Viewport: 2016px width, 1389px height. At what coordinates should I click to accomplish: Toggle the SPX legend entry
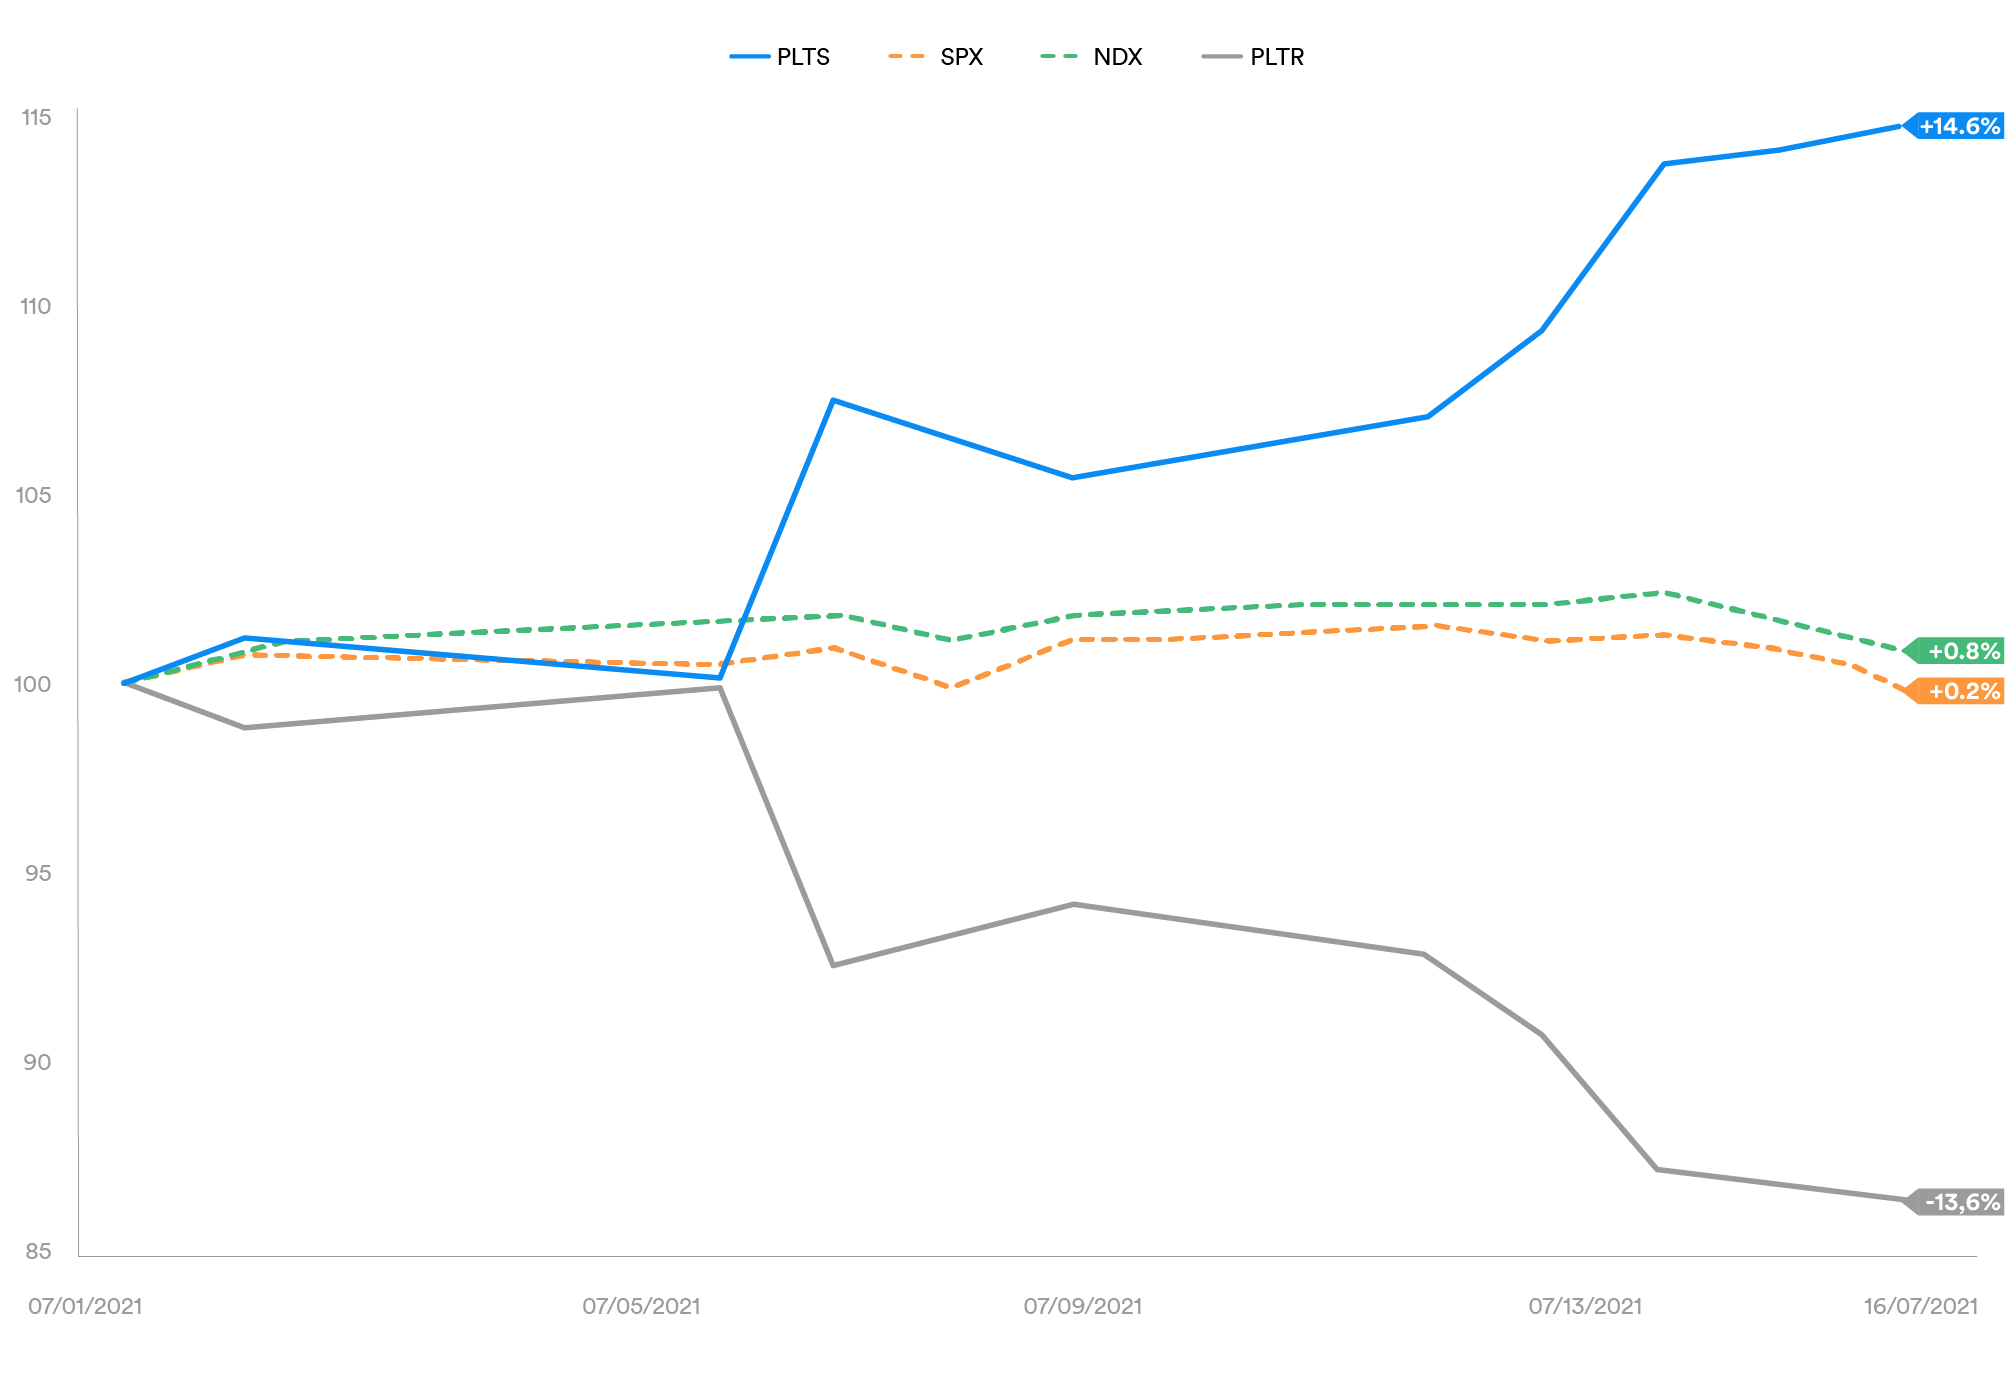[961, 57]
